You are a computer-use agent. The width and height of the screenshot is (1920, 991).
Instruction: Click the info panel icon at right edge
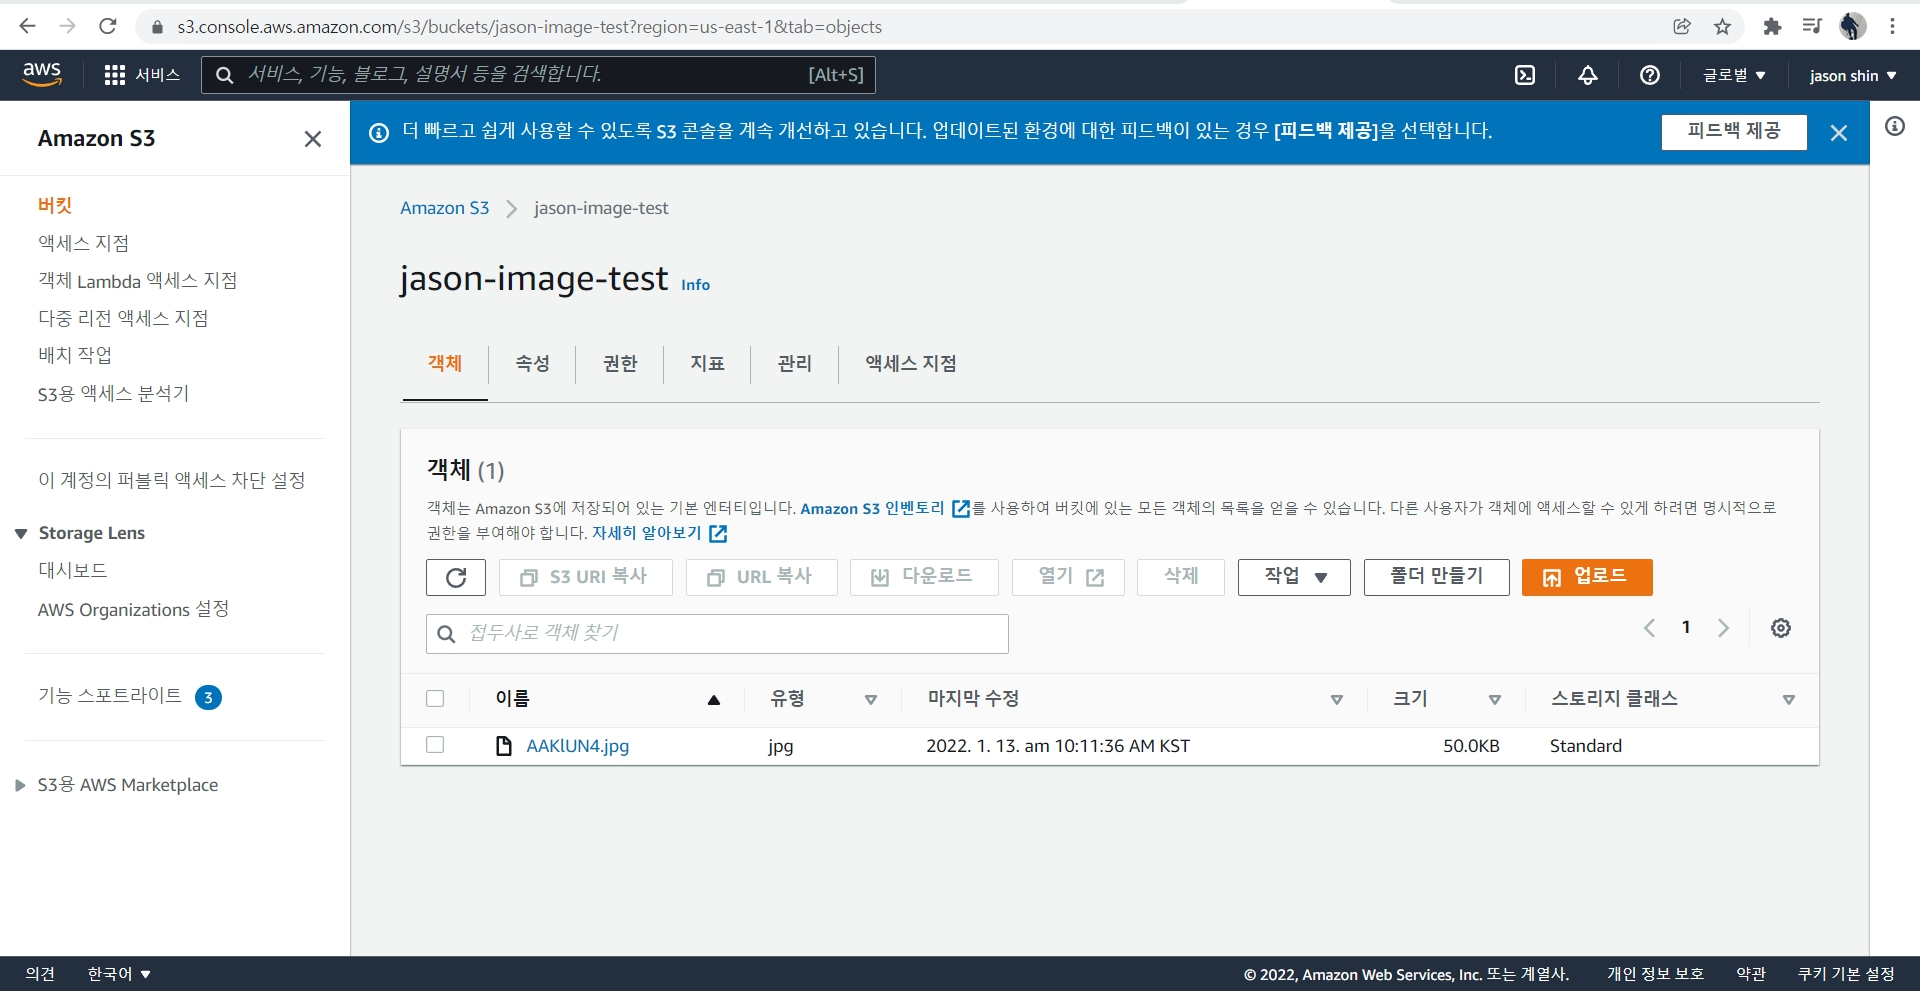[x=1895, y=126]
